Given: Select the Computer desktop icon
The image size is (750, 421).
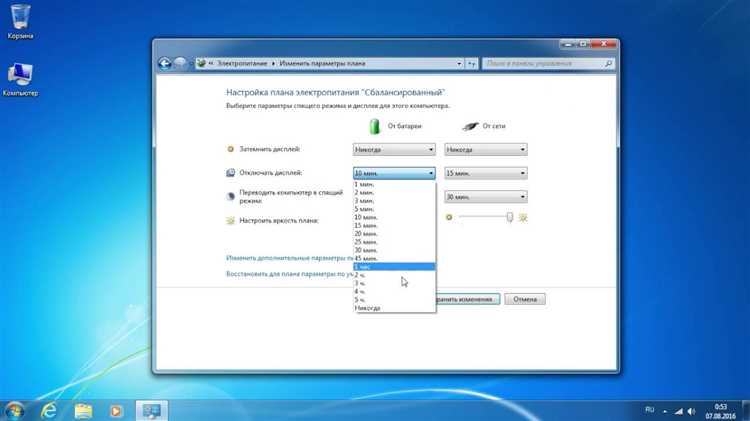Looking at the screenshot, I should [x=20, y=79].
